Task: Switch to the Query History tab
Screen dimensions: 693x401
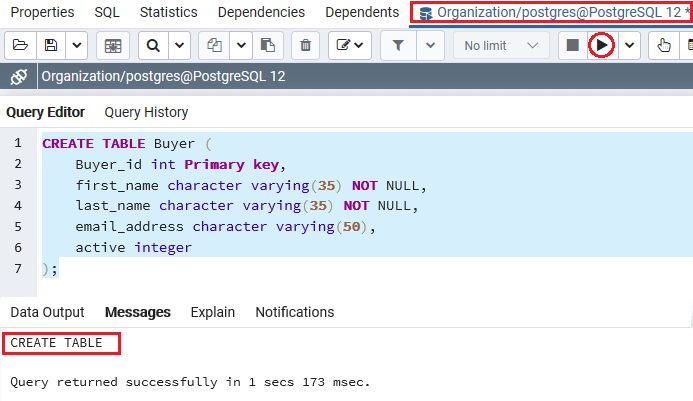Action: click(146, 113)
